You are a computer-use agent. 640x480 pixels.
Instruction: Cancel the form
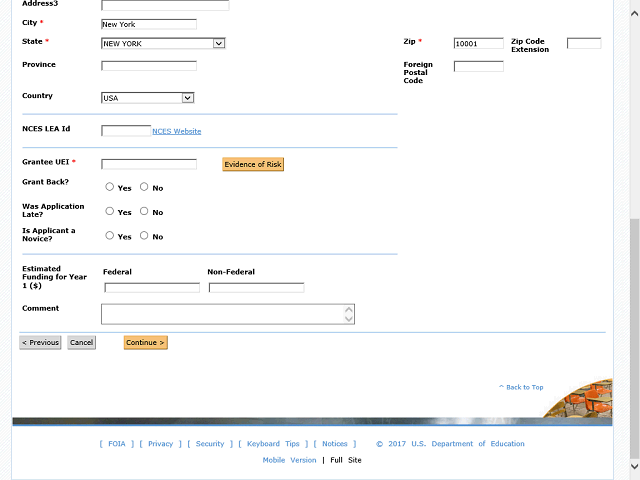tap(82, 342)
